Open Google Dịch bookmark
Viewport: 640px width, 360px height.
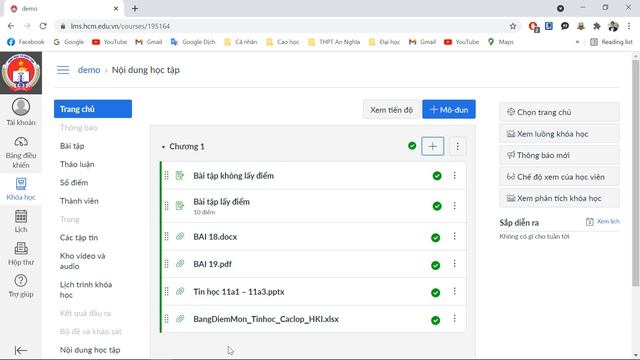193,42
